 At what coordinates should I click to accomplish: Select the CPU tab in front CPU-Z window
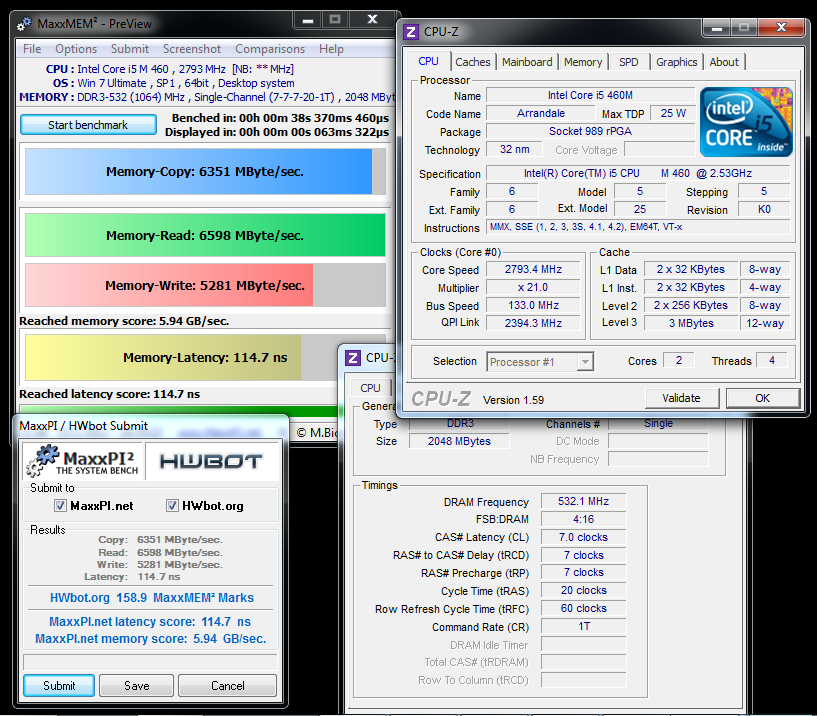pyautogui.click(x=428, y=61)
